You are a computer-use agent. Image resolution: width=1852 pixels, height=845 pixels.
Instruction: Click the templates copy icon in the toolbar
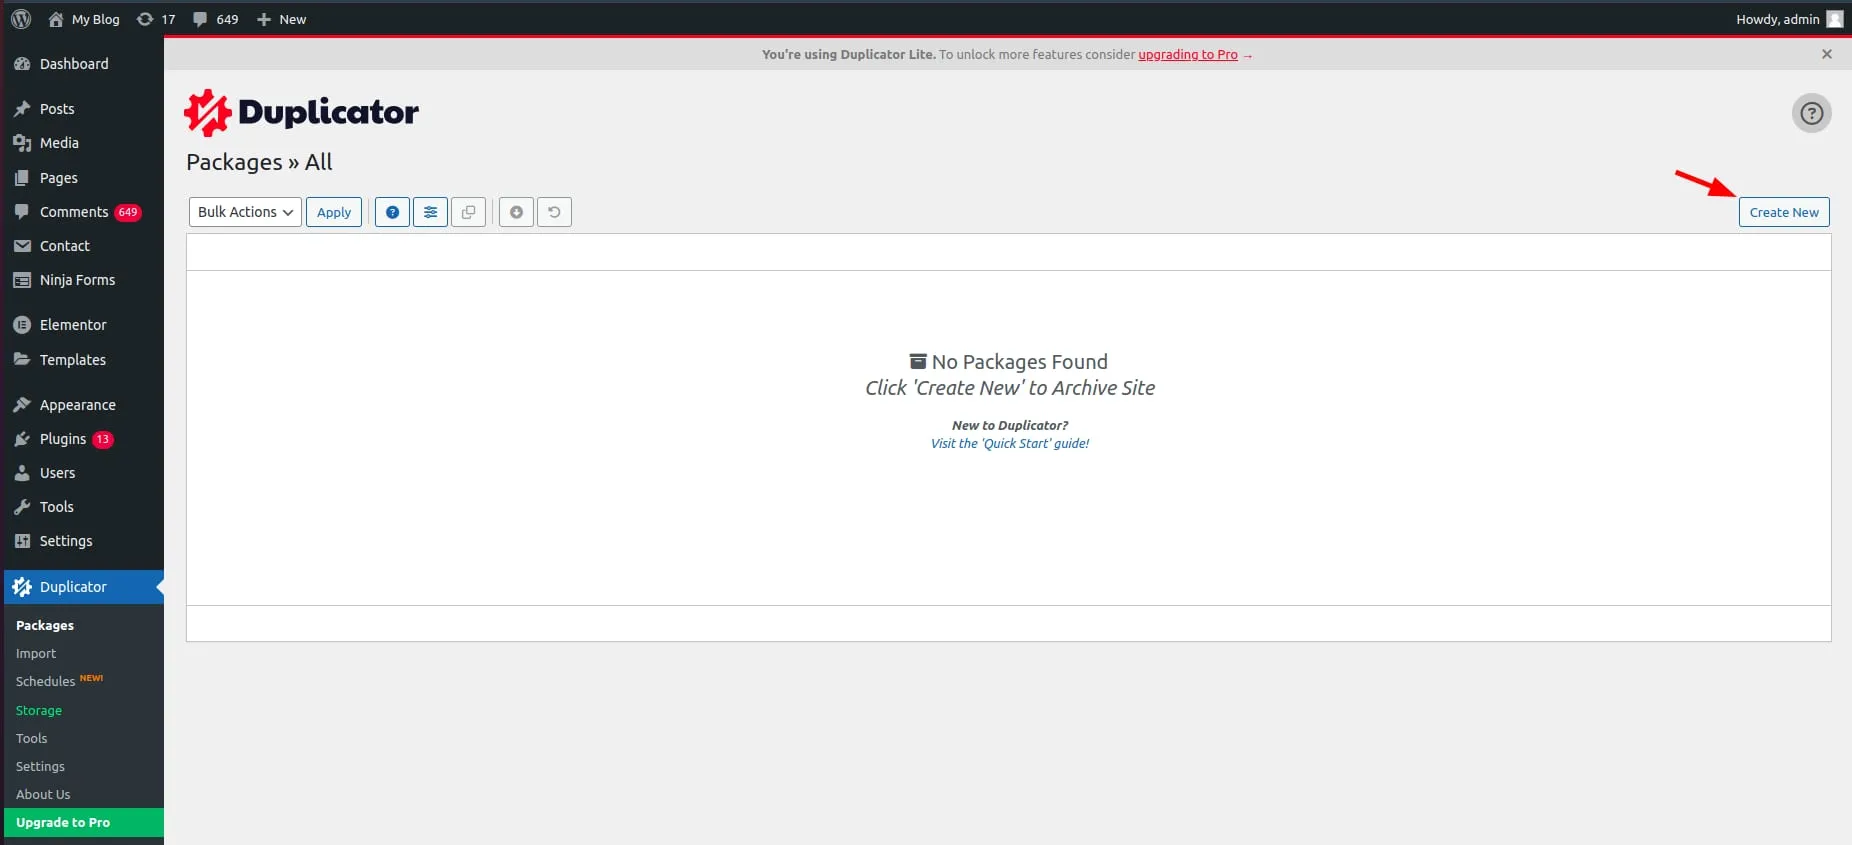468,212
